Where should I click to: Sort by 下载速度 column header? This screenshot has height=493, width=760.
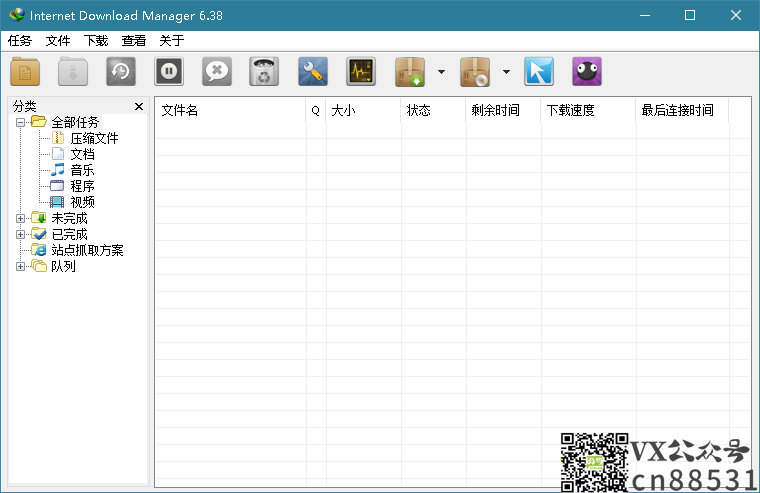tap(588, 111)
